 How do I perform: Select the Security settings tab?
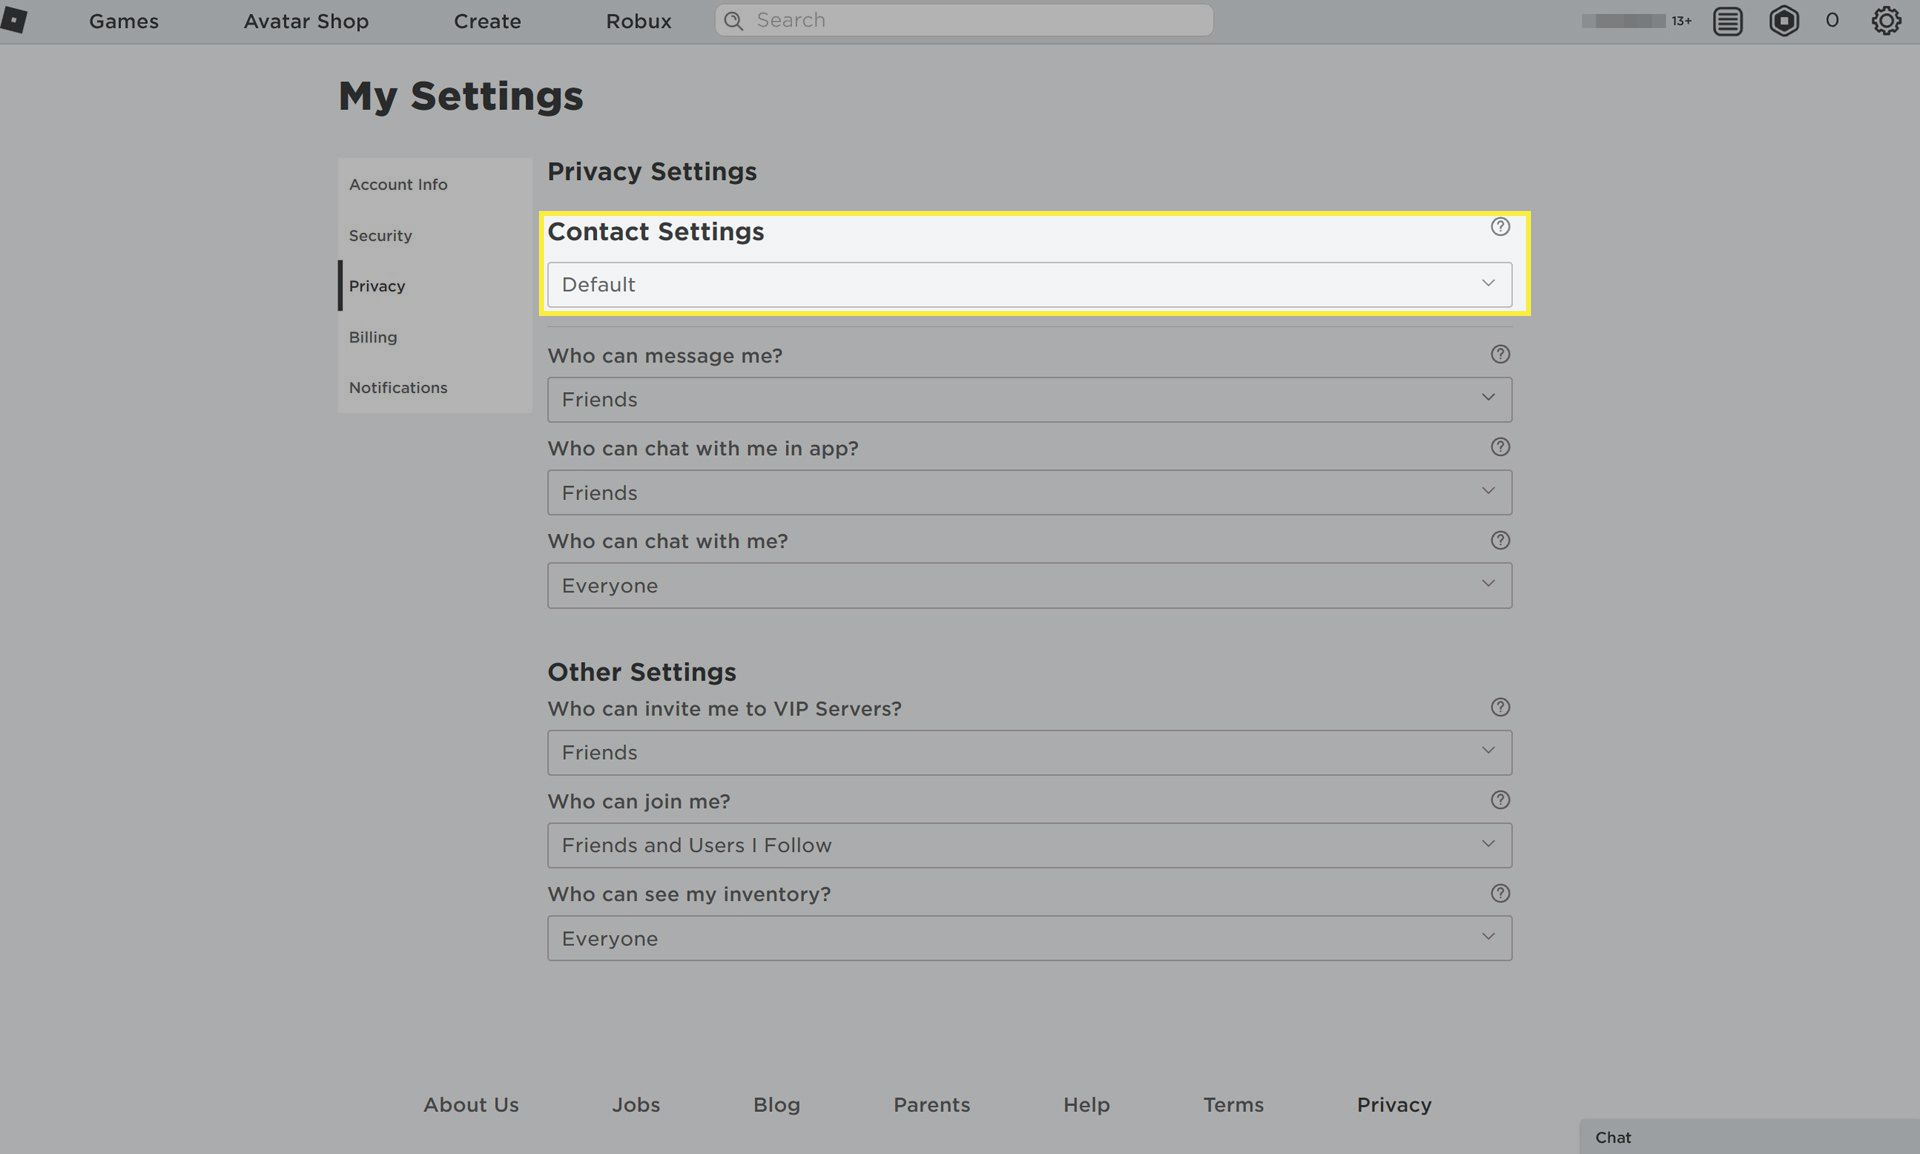(x=435, y=235)
